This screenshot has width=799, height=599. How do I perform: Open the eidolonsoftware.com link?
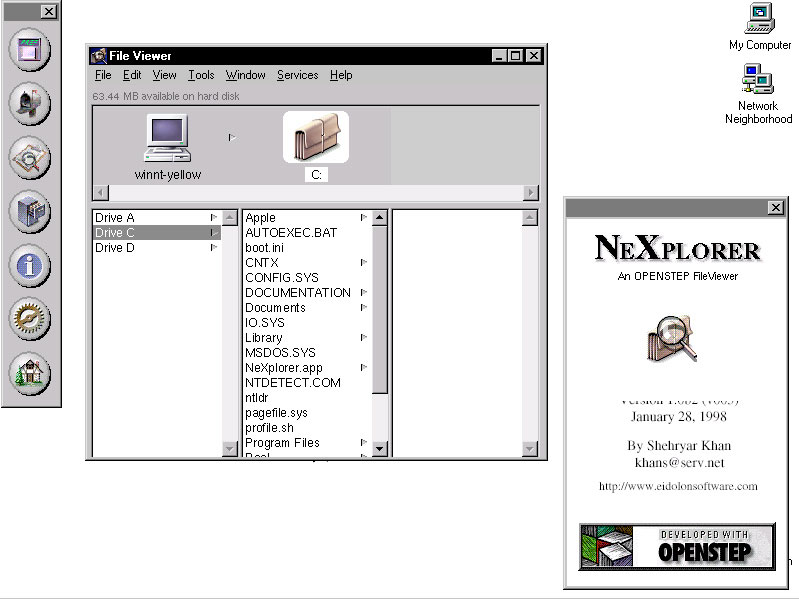coord(678,486)
